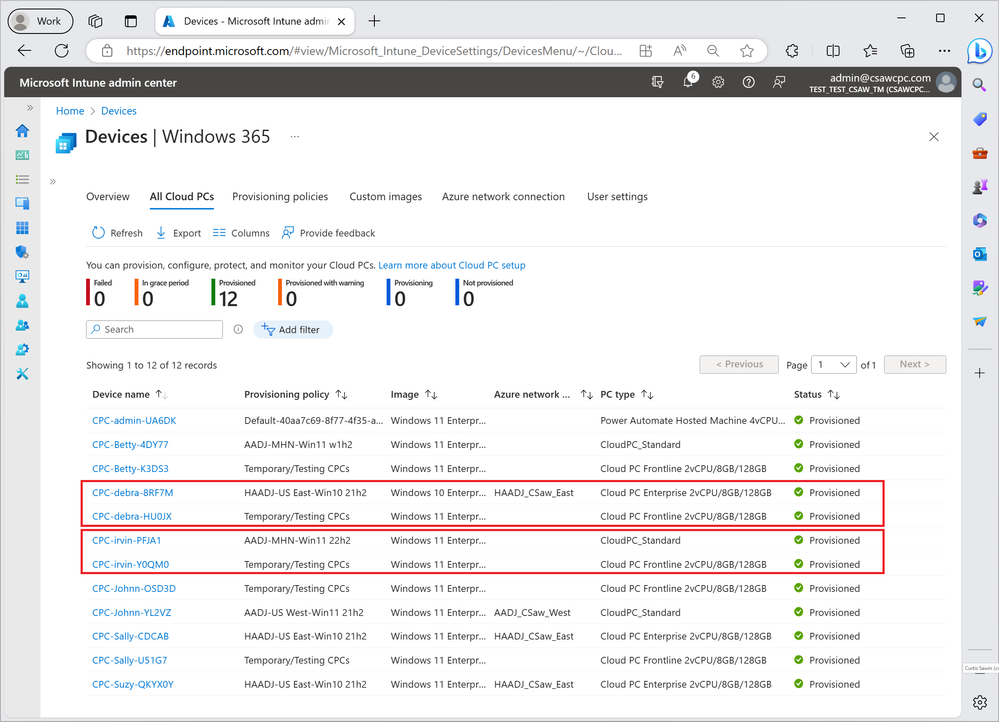
Task: Refresh the Cloud PC list
Action: 117,233
